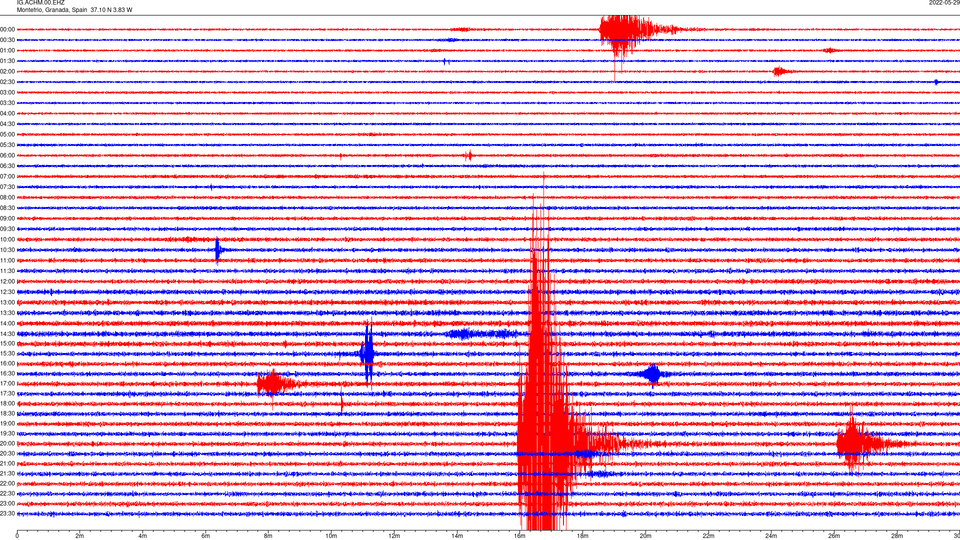960x540 pixels.
Task: Select the 12:00 row label
Action: pos(7,282)
